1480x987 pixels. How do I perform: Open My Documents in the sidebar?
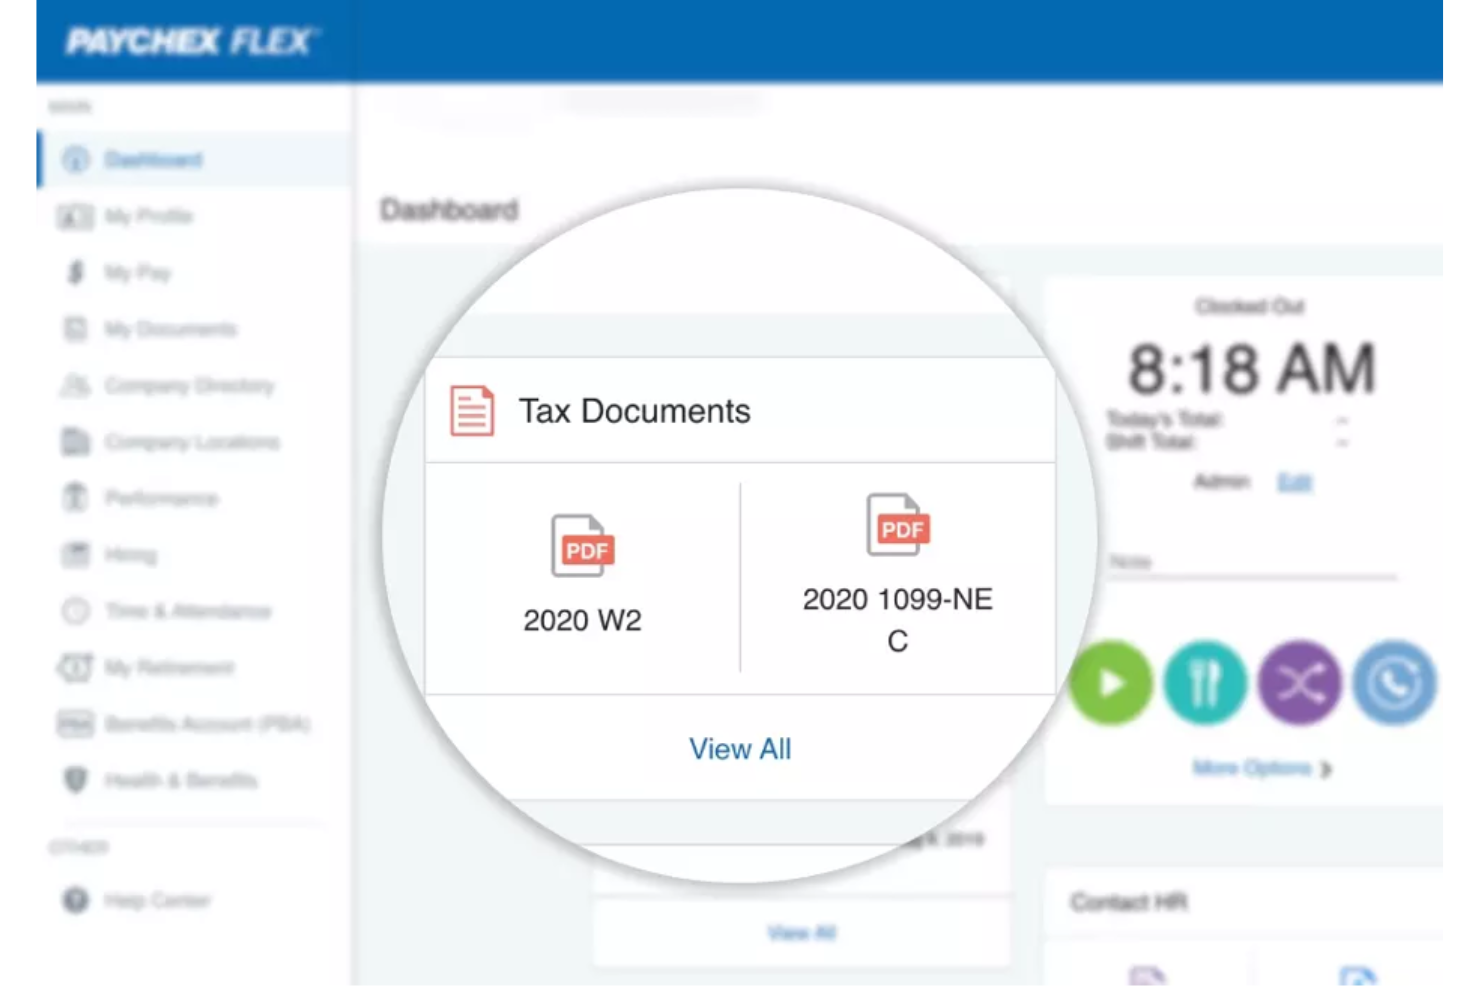[172, 329]
